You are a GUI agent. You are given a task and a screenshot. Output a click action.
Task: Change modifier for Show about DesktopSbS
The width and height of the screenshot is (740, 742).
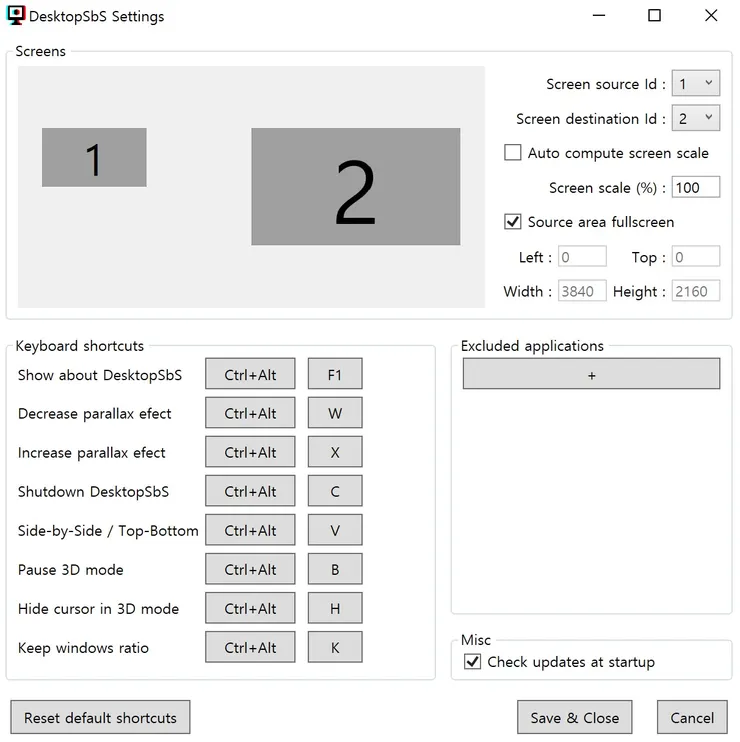pyautogui.click(x=250, y=374)
